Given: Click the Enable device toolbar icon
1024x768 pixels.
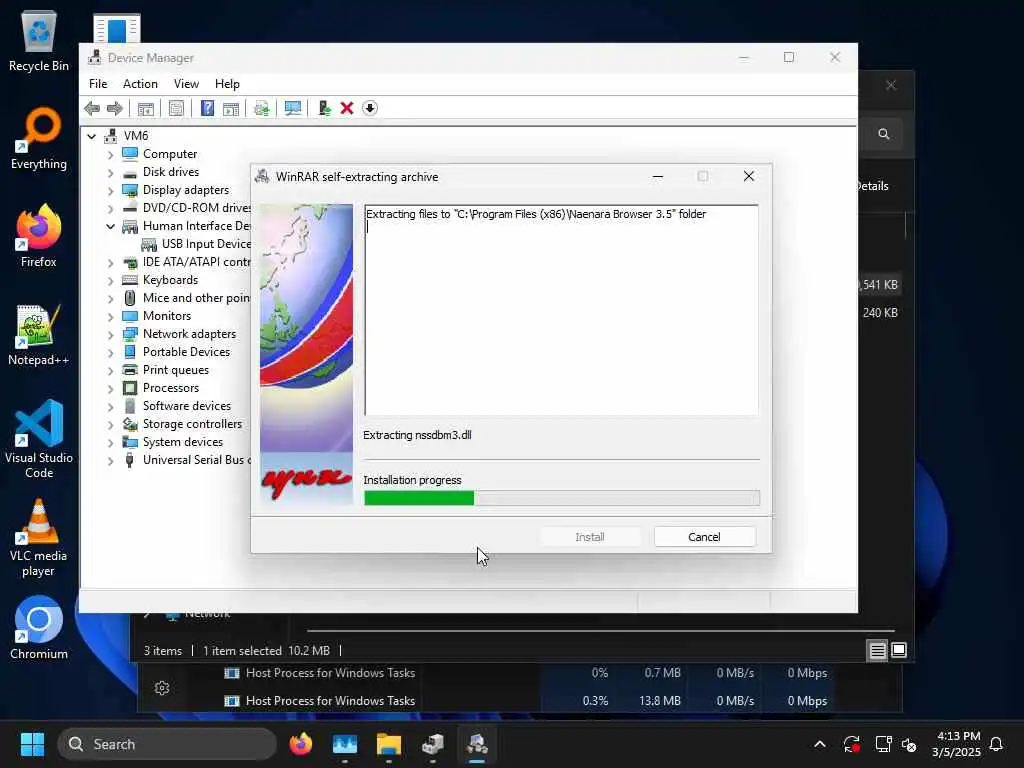Looking at the screenshot, I should point(324,108).
